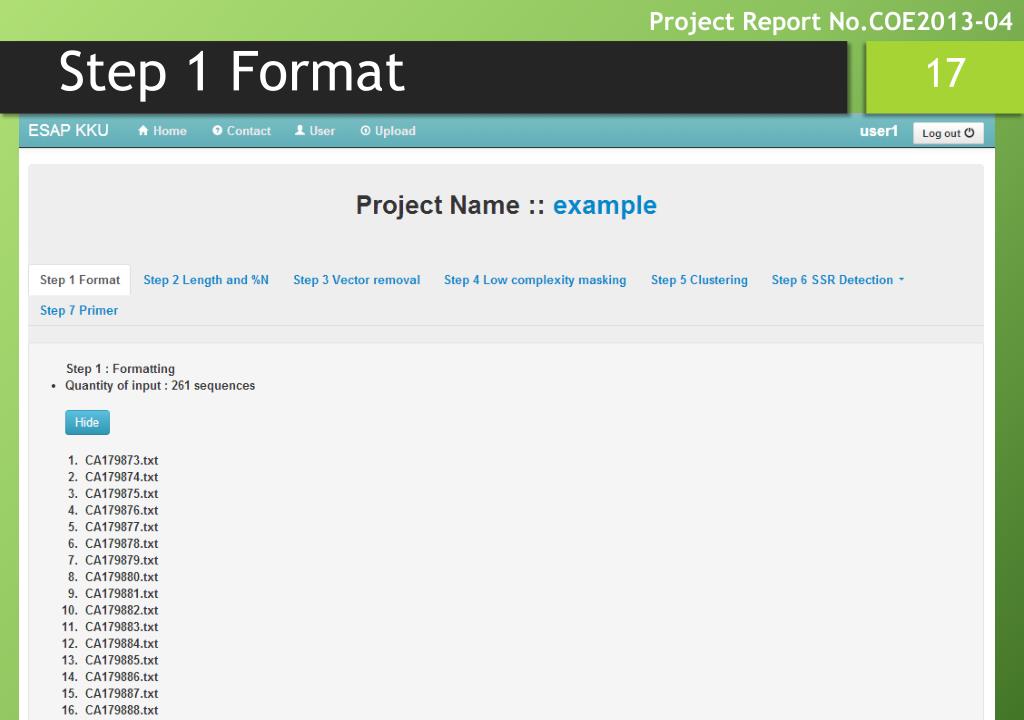
Task: Select file CA179880.txt
Action: coord(121,577)
